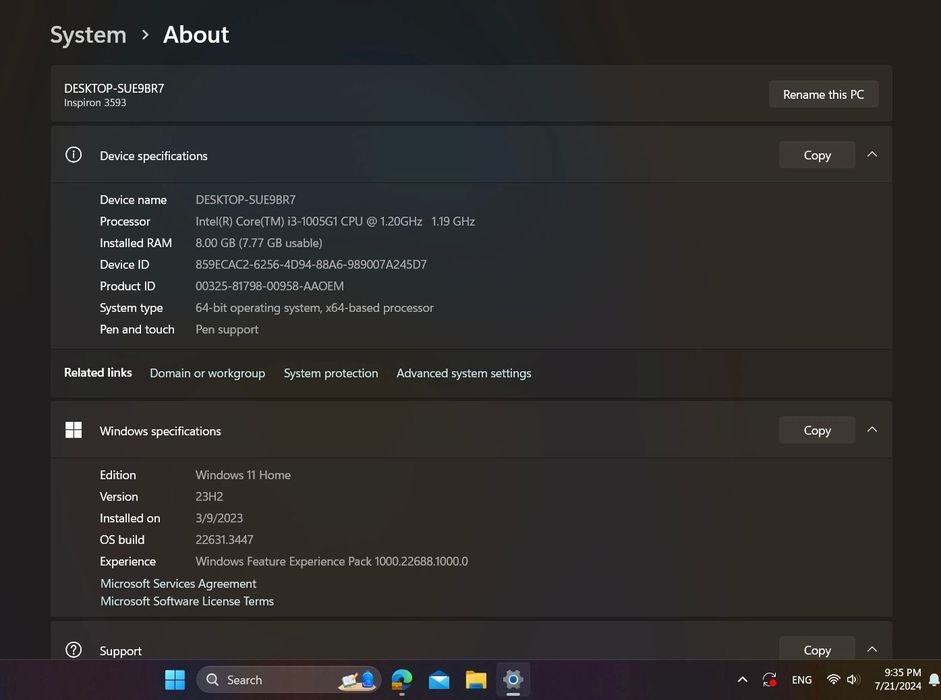This screenshot has height=700, width=941.
Task: Go back to System in breadcrumb
Action: pos(88,35)
